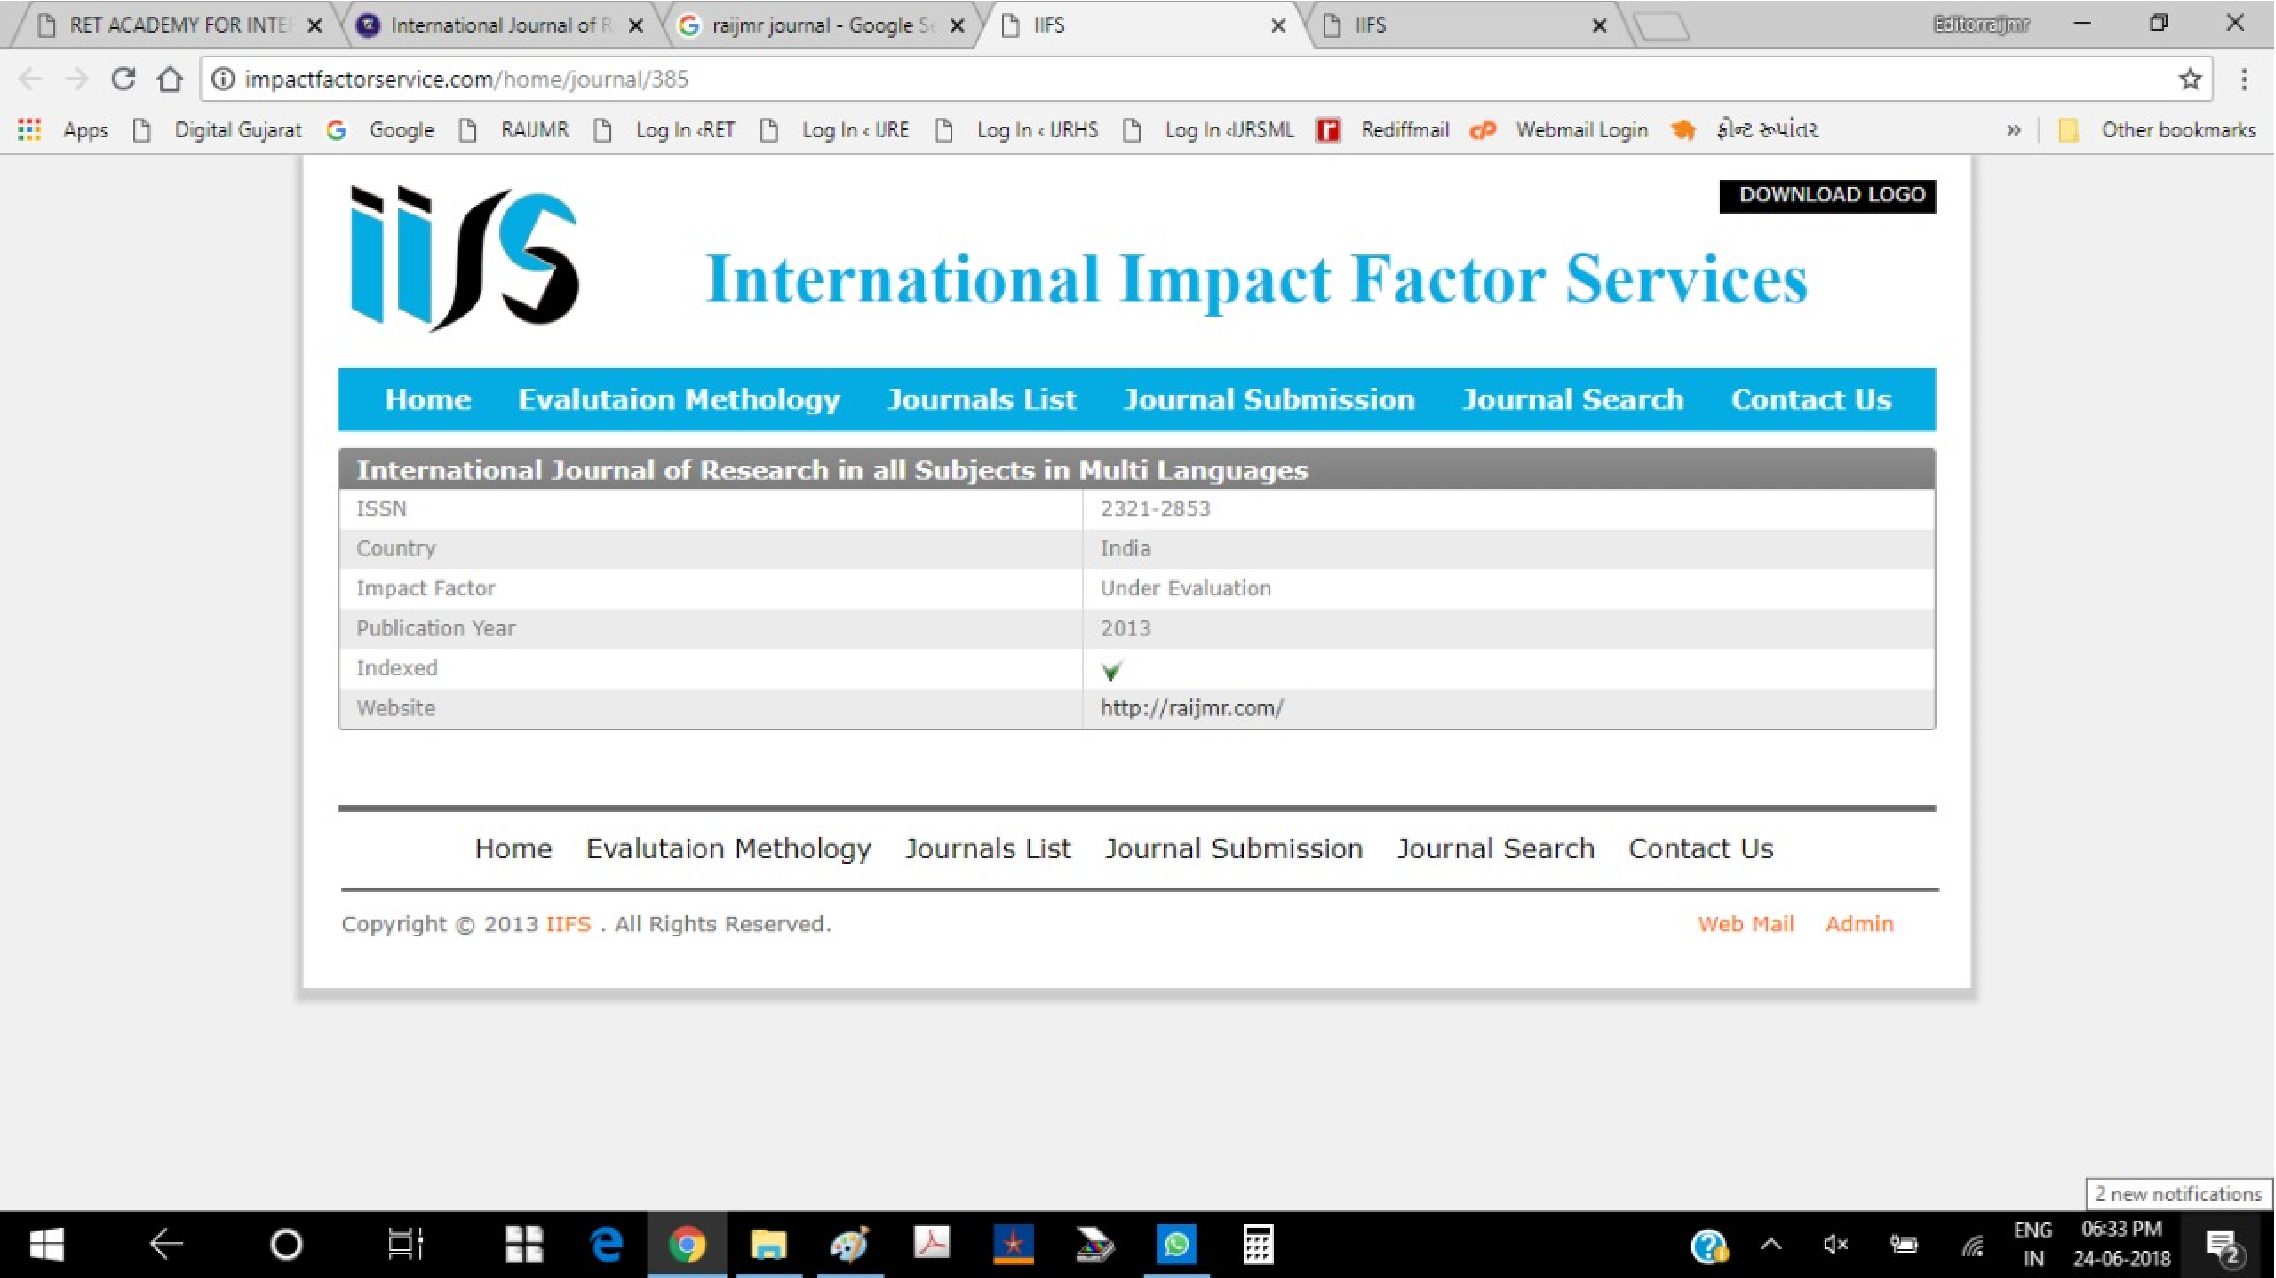This screenshot has height=1278, width=2276.
Task: Show hidden system tray icons
Action: click(x=1771, y=1245)
